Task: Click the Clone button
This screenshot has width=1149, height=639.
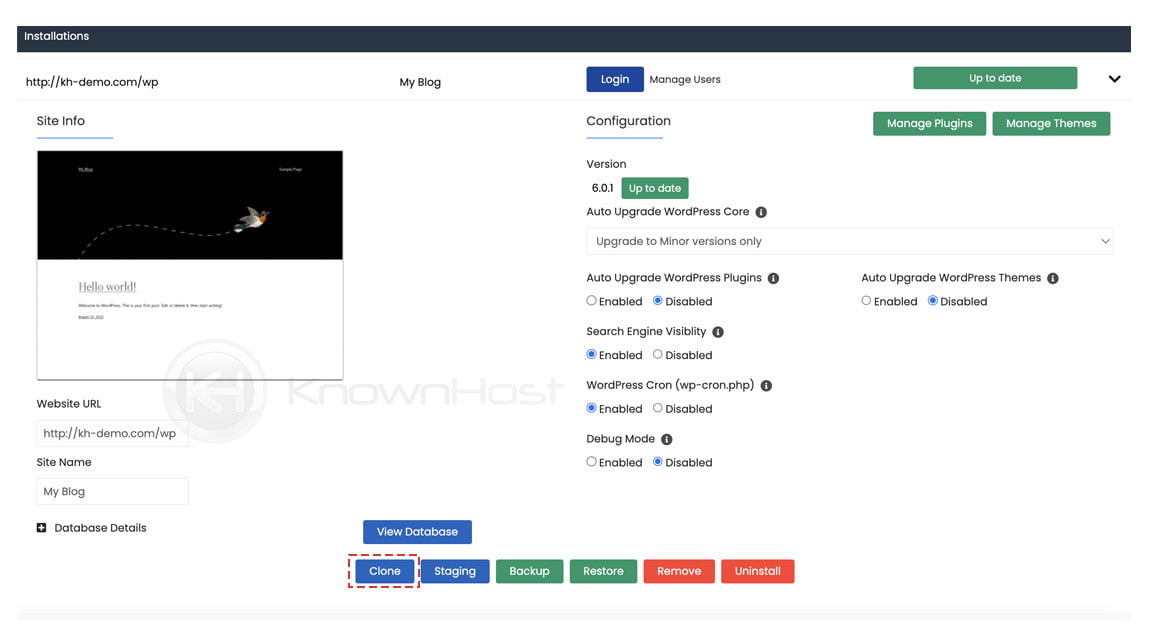Action: pyautogui.click(x=384, y=570)
